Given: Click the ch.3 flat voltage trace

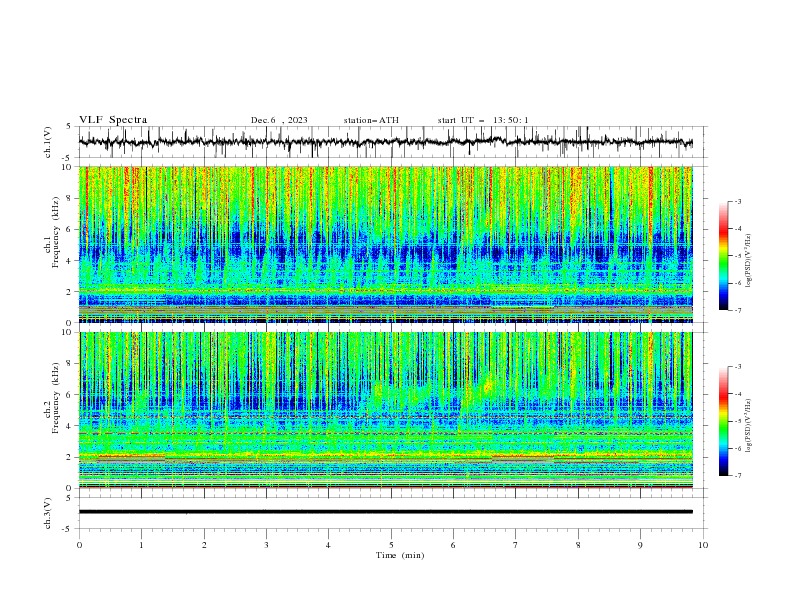Looking at the screenshot, I should pos(386,512).
